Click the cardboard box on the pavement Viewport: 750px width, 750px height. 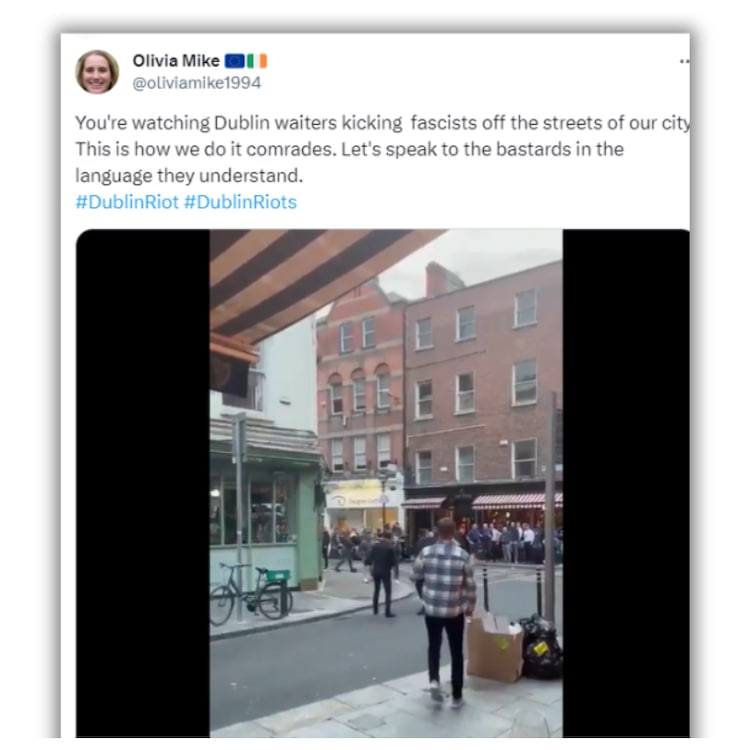495,649
